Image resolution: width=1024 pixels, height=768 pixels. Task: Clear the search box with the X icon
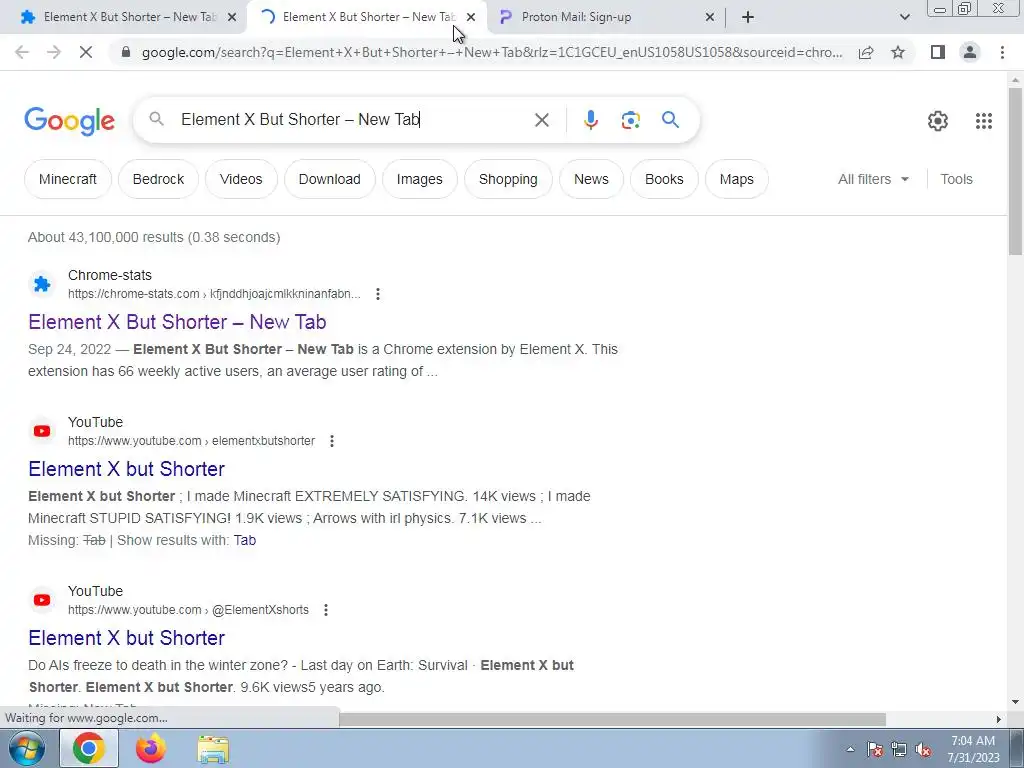[x=541, y=120]
